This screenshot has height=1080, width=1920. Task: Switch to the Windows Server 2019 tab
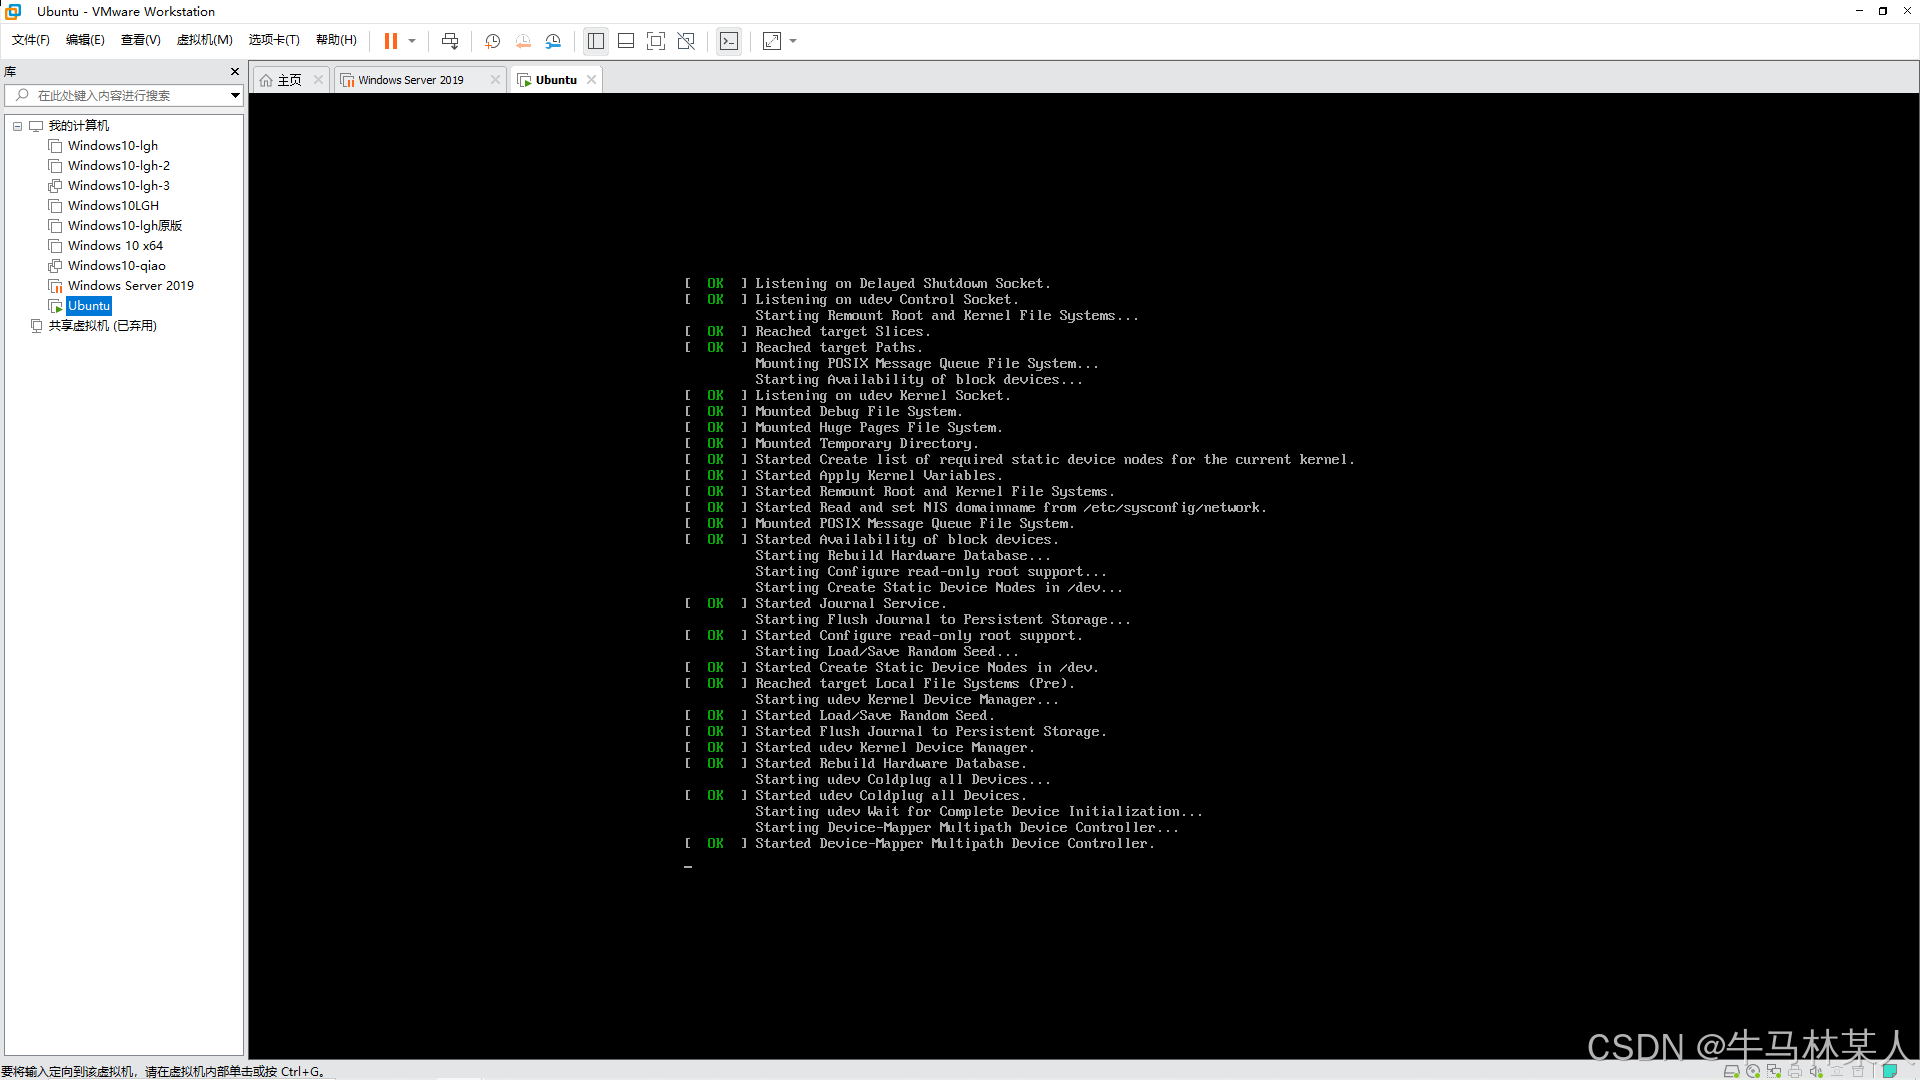(x=410, y=79)
